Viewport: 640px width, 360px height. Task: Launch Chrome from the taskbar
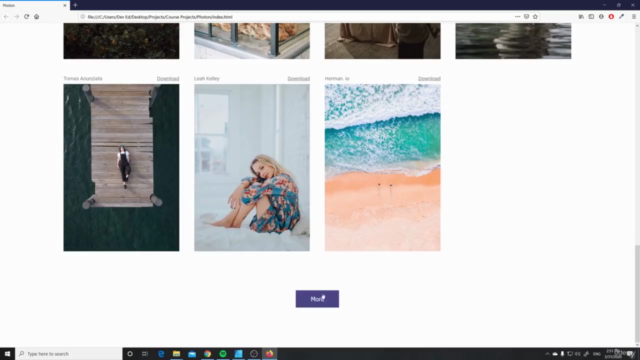(x=207, y=353)
